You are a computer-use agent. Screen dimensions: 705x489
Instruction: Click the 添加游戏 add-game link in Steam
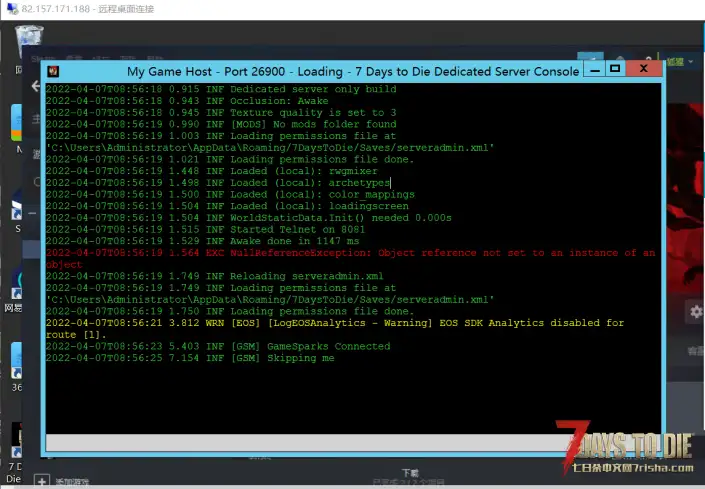click(x=72, y=482)
